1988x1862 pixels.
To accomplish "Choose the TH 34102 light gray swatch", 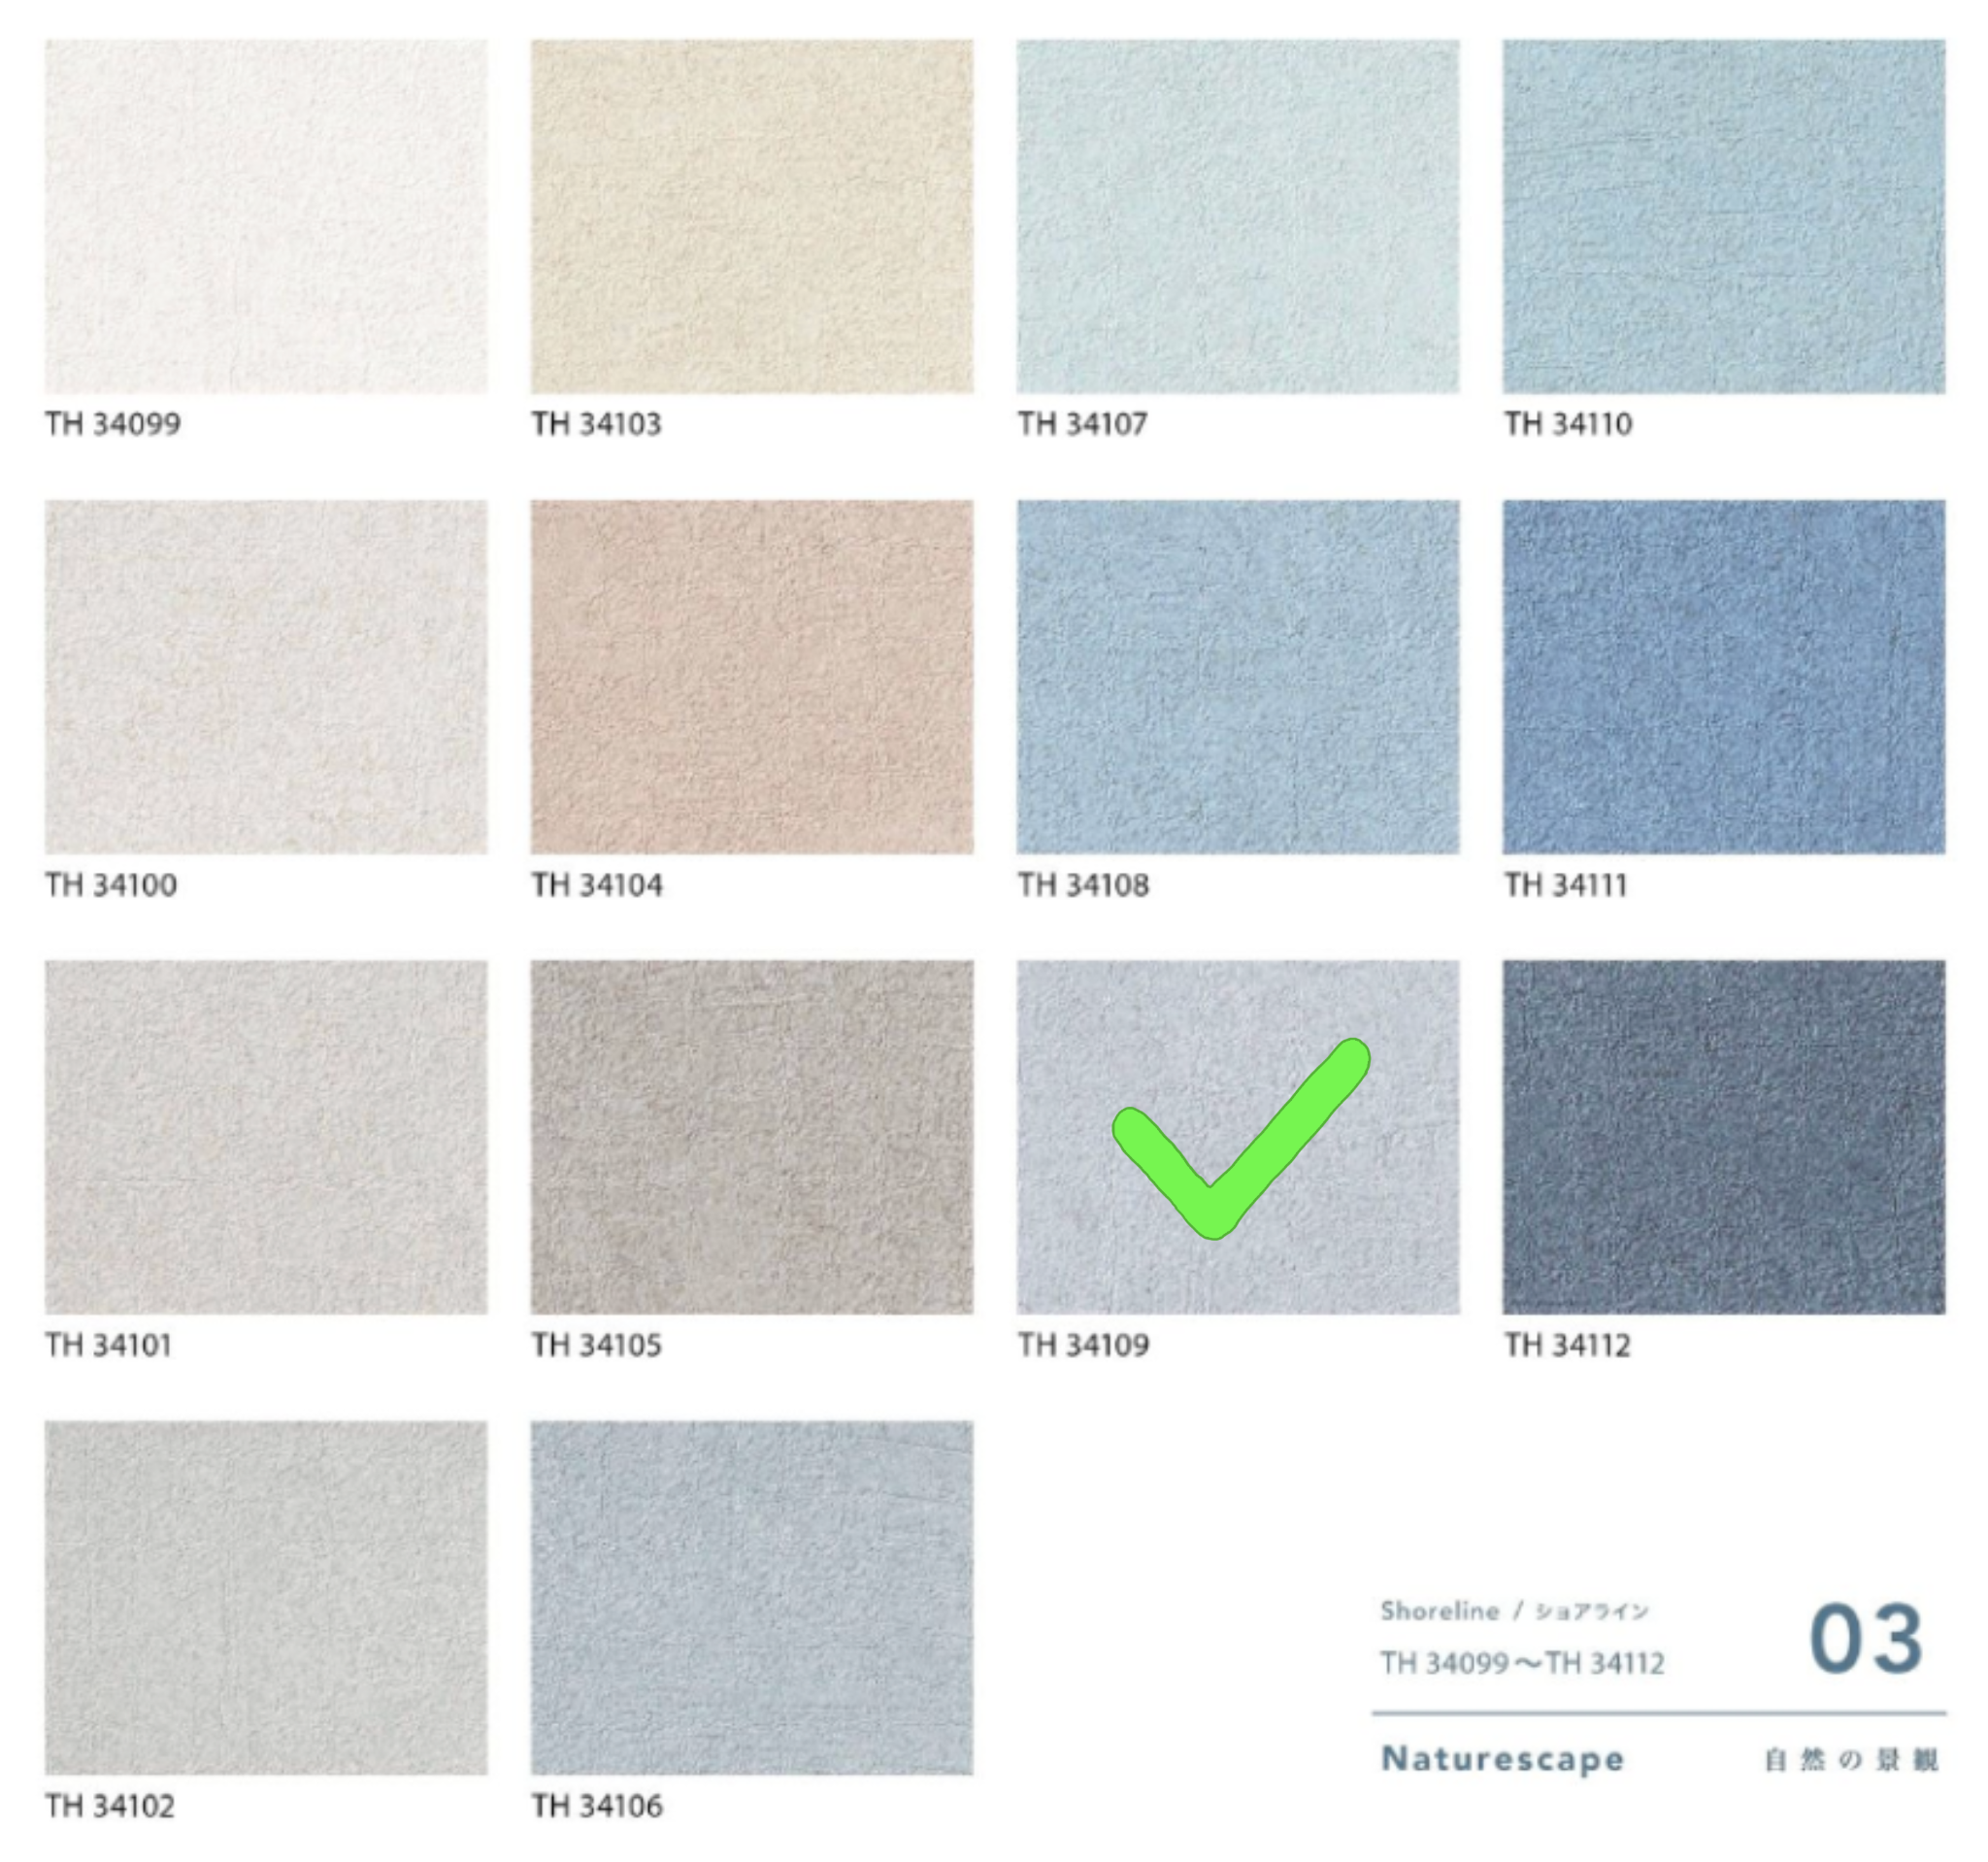I will [x=266, y=1597].
